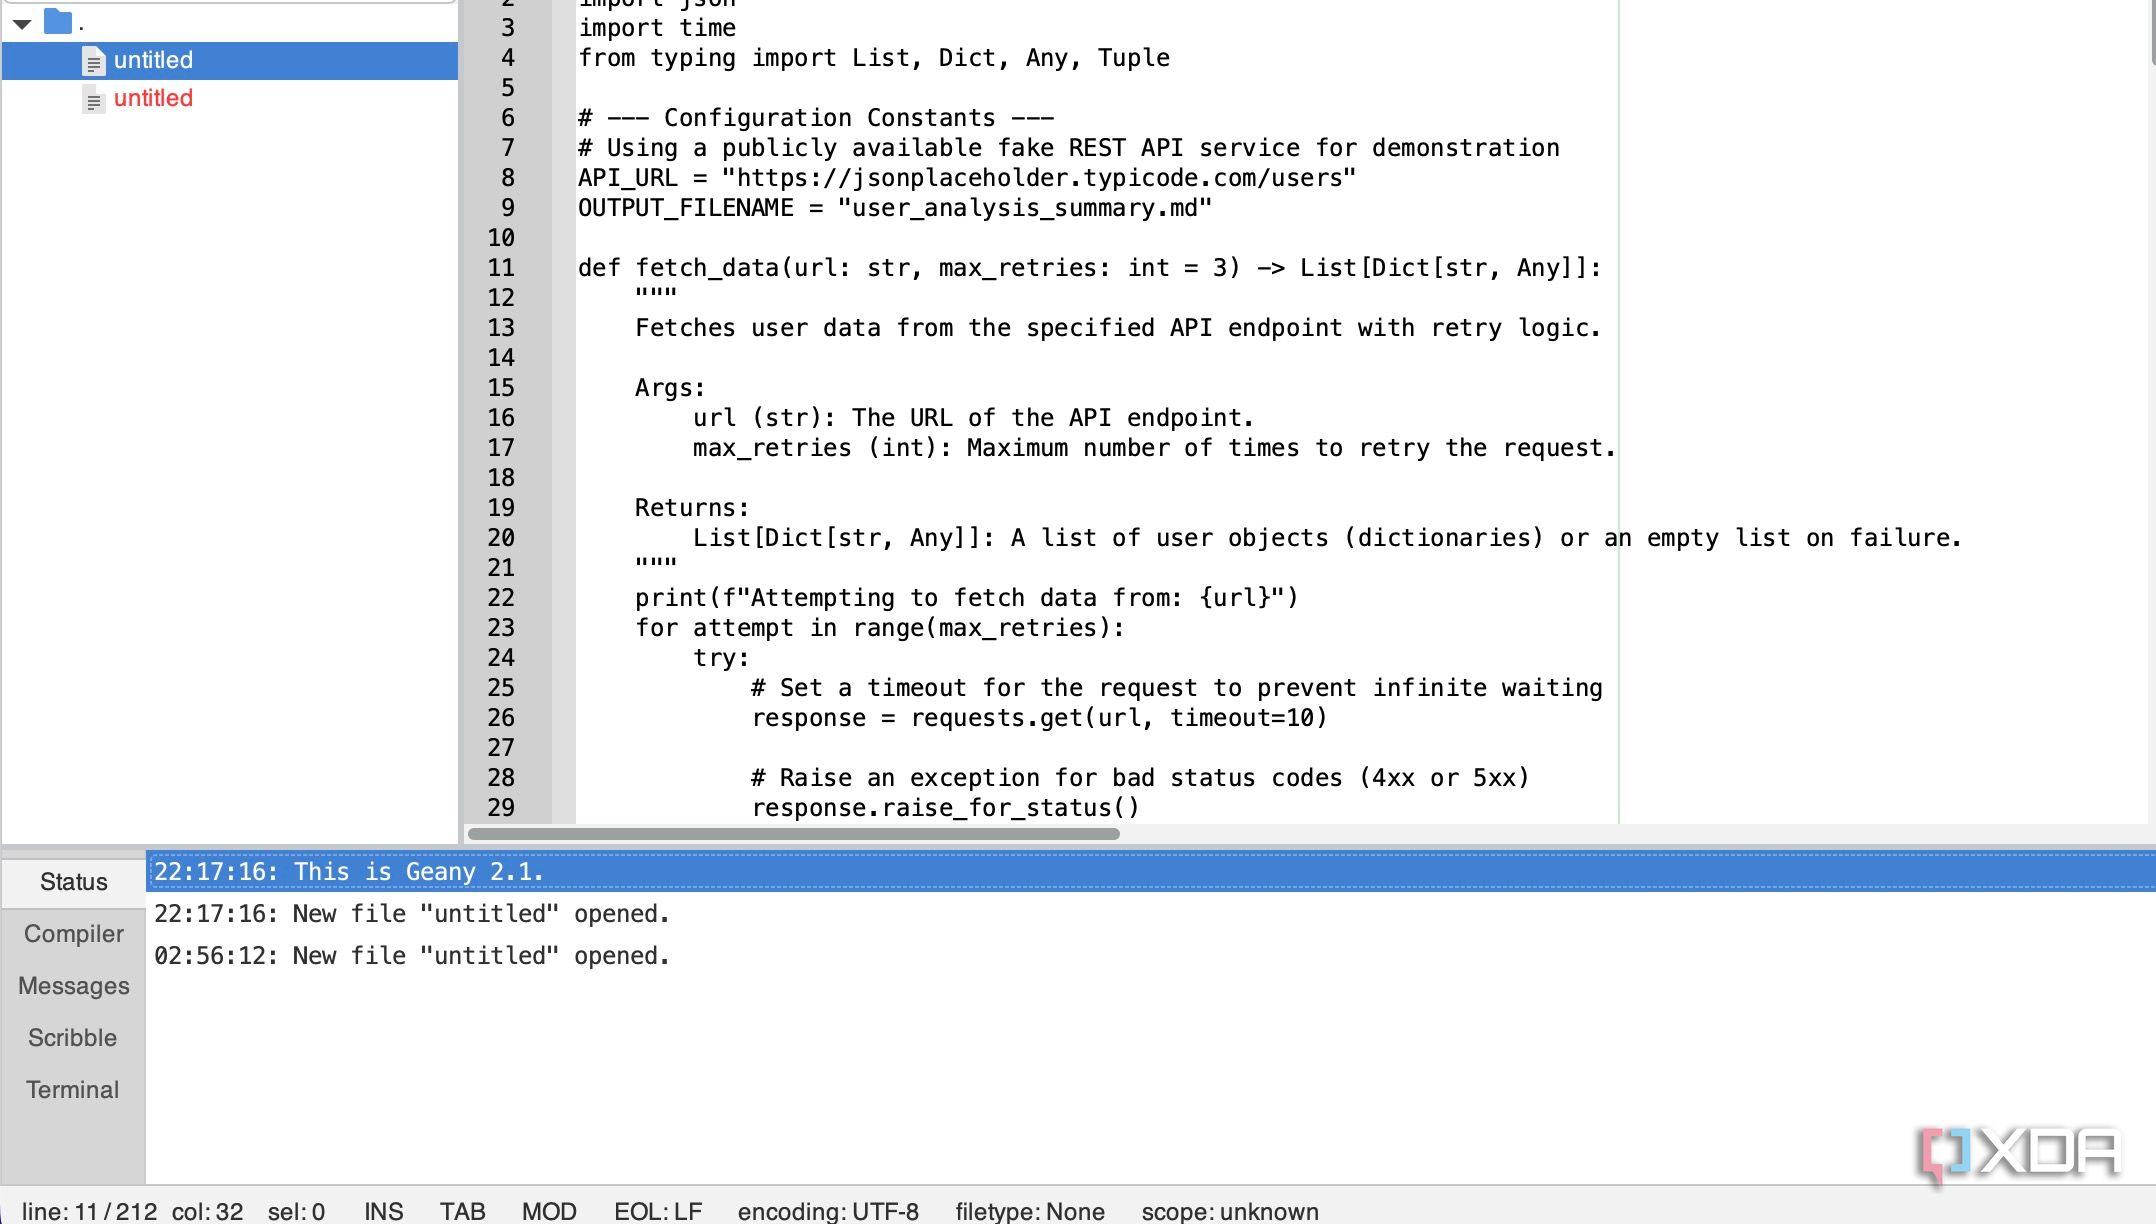Screen dimensions: 2156x1224
Task: Switch to the Status tab
Action: click(73, 882)
